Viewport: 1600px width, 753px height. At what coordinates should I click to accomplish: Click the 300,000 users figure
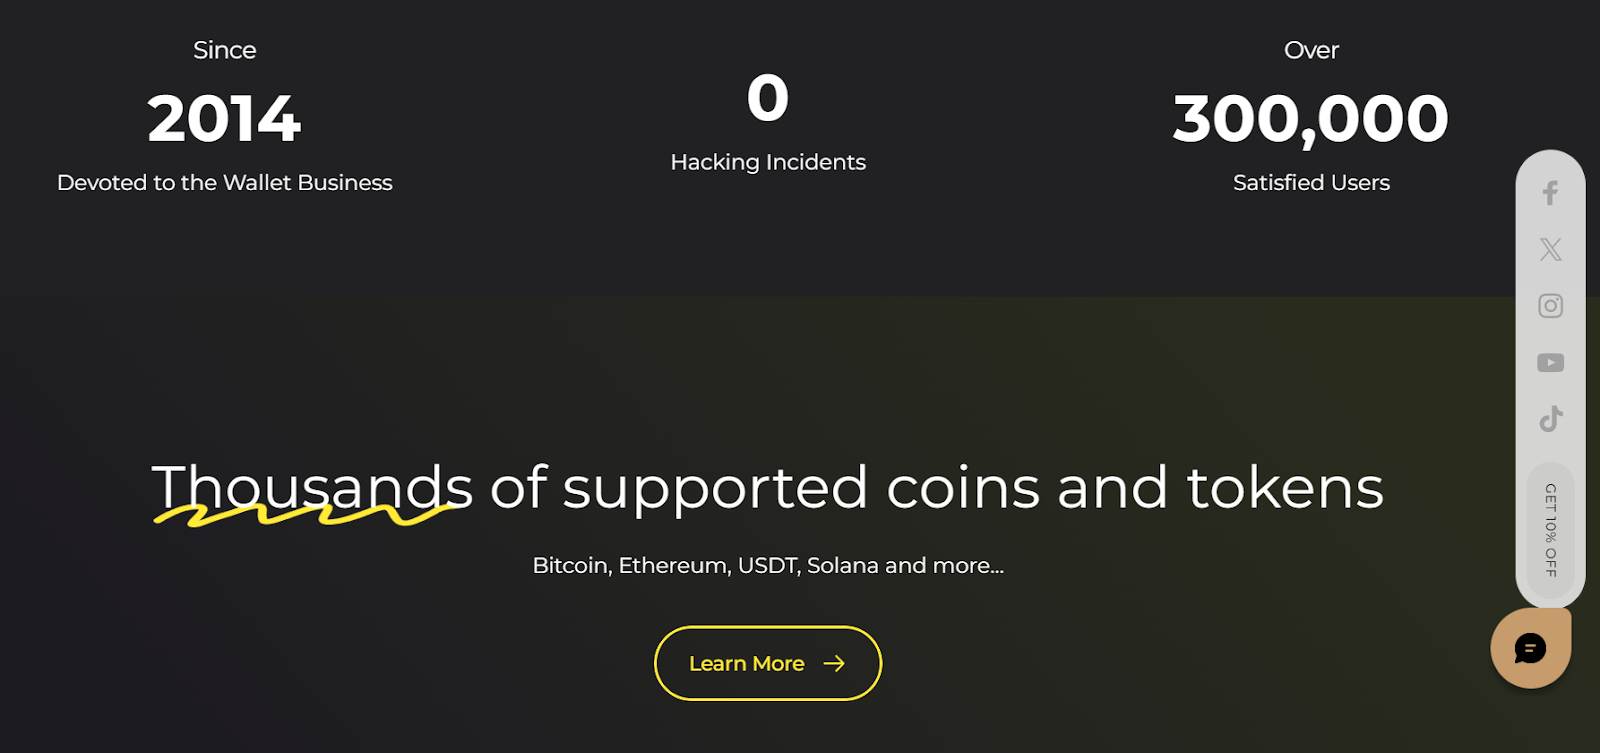1311,119
